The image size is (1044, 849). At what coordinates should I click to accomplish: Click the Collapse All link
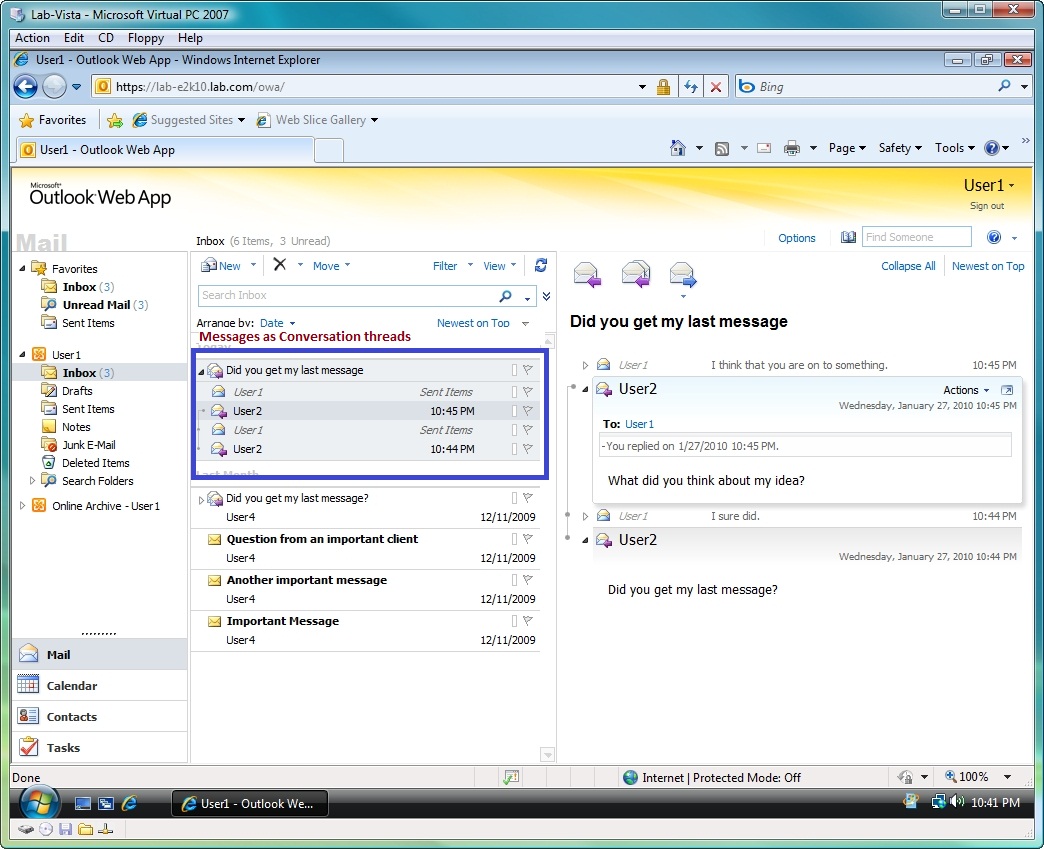point(907,266)
